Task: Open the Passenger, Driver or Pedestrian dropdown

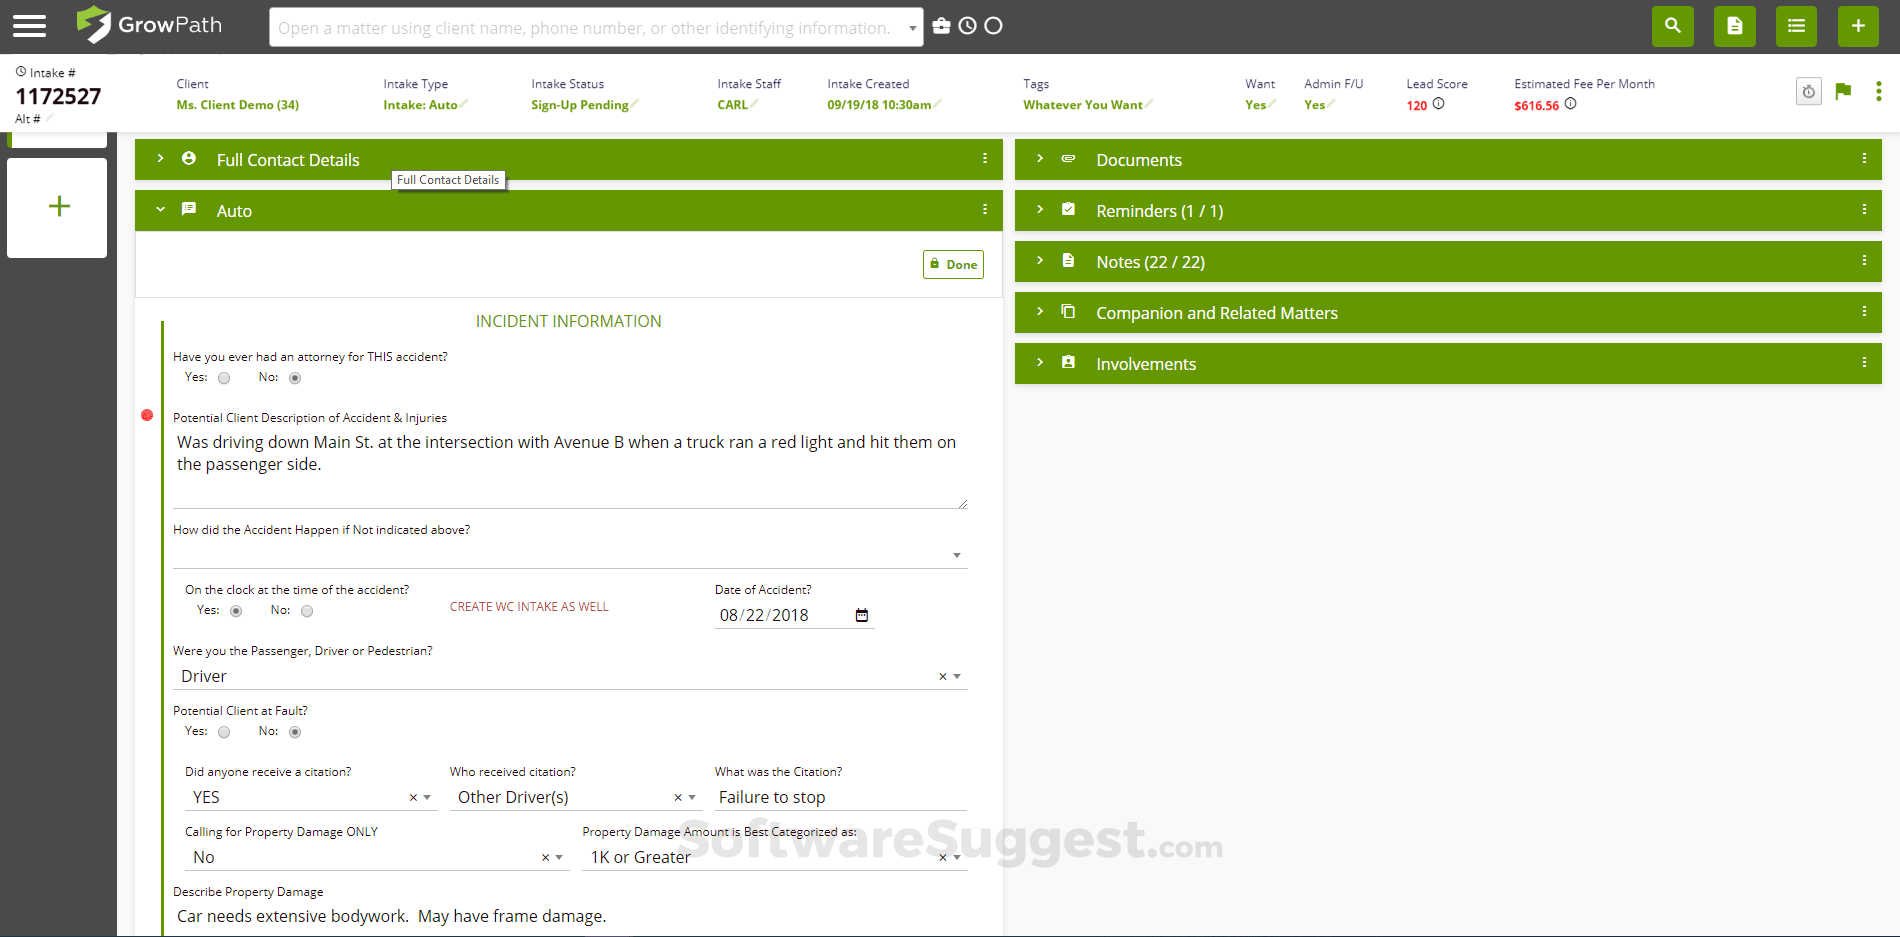Action: [957, 676]
